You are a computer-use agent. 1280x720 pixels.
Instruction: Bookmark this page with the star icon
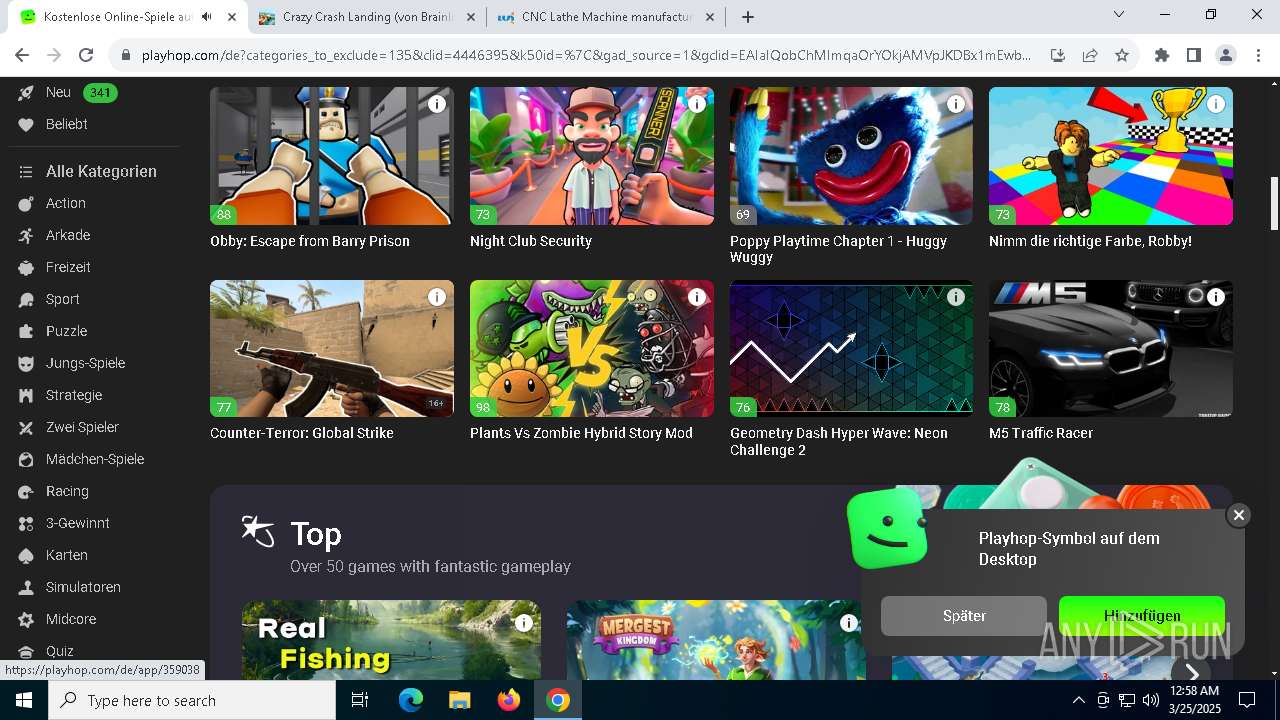[x=1122, y=56]
